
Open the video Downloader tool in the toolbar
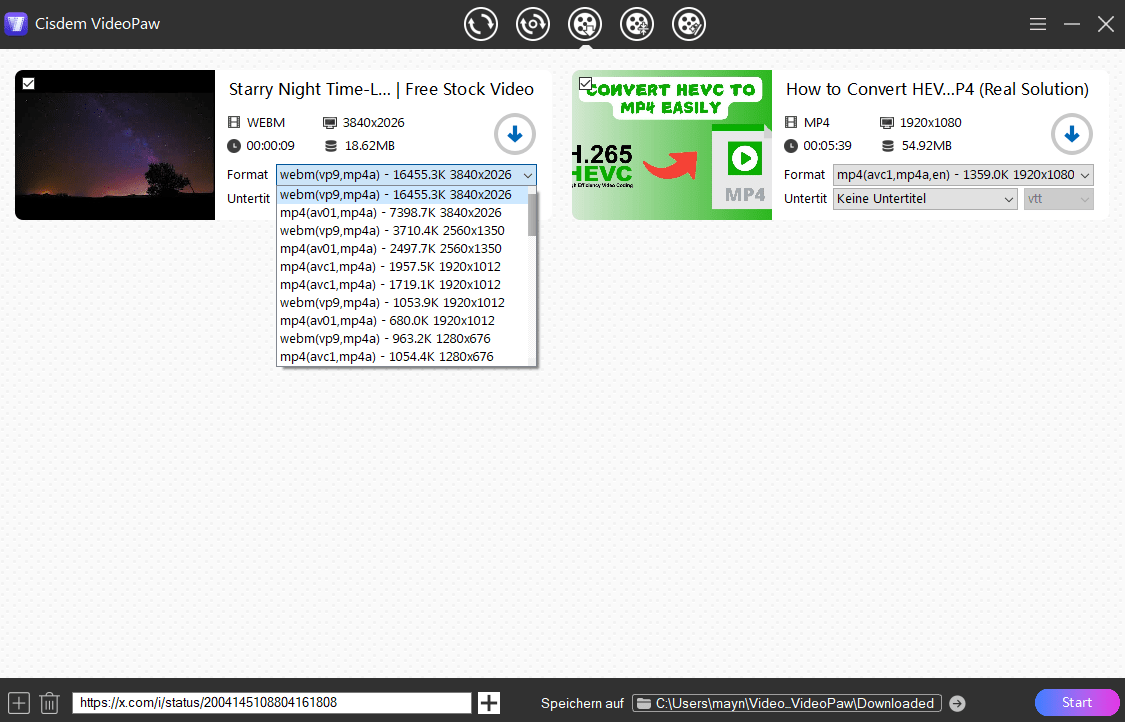click(585, 23)
